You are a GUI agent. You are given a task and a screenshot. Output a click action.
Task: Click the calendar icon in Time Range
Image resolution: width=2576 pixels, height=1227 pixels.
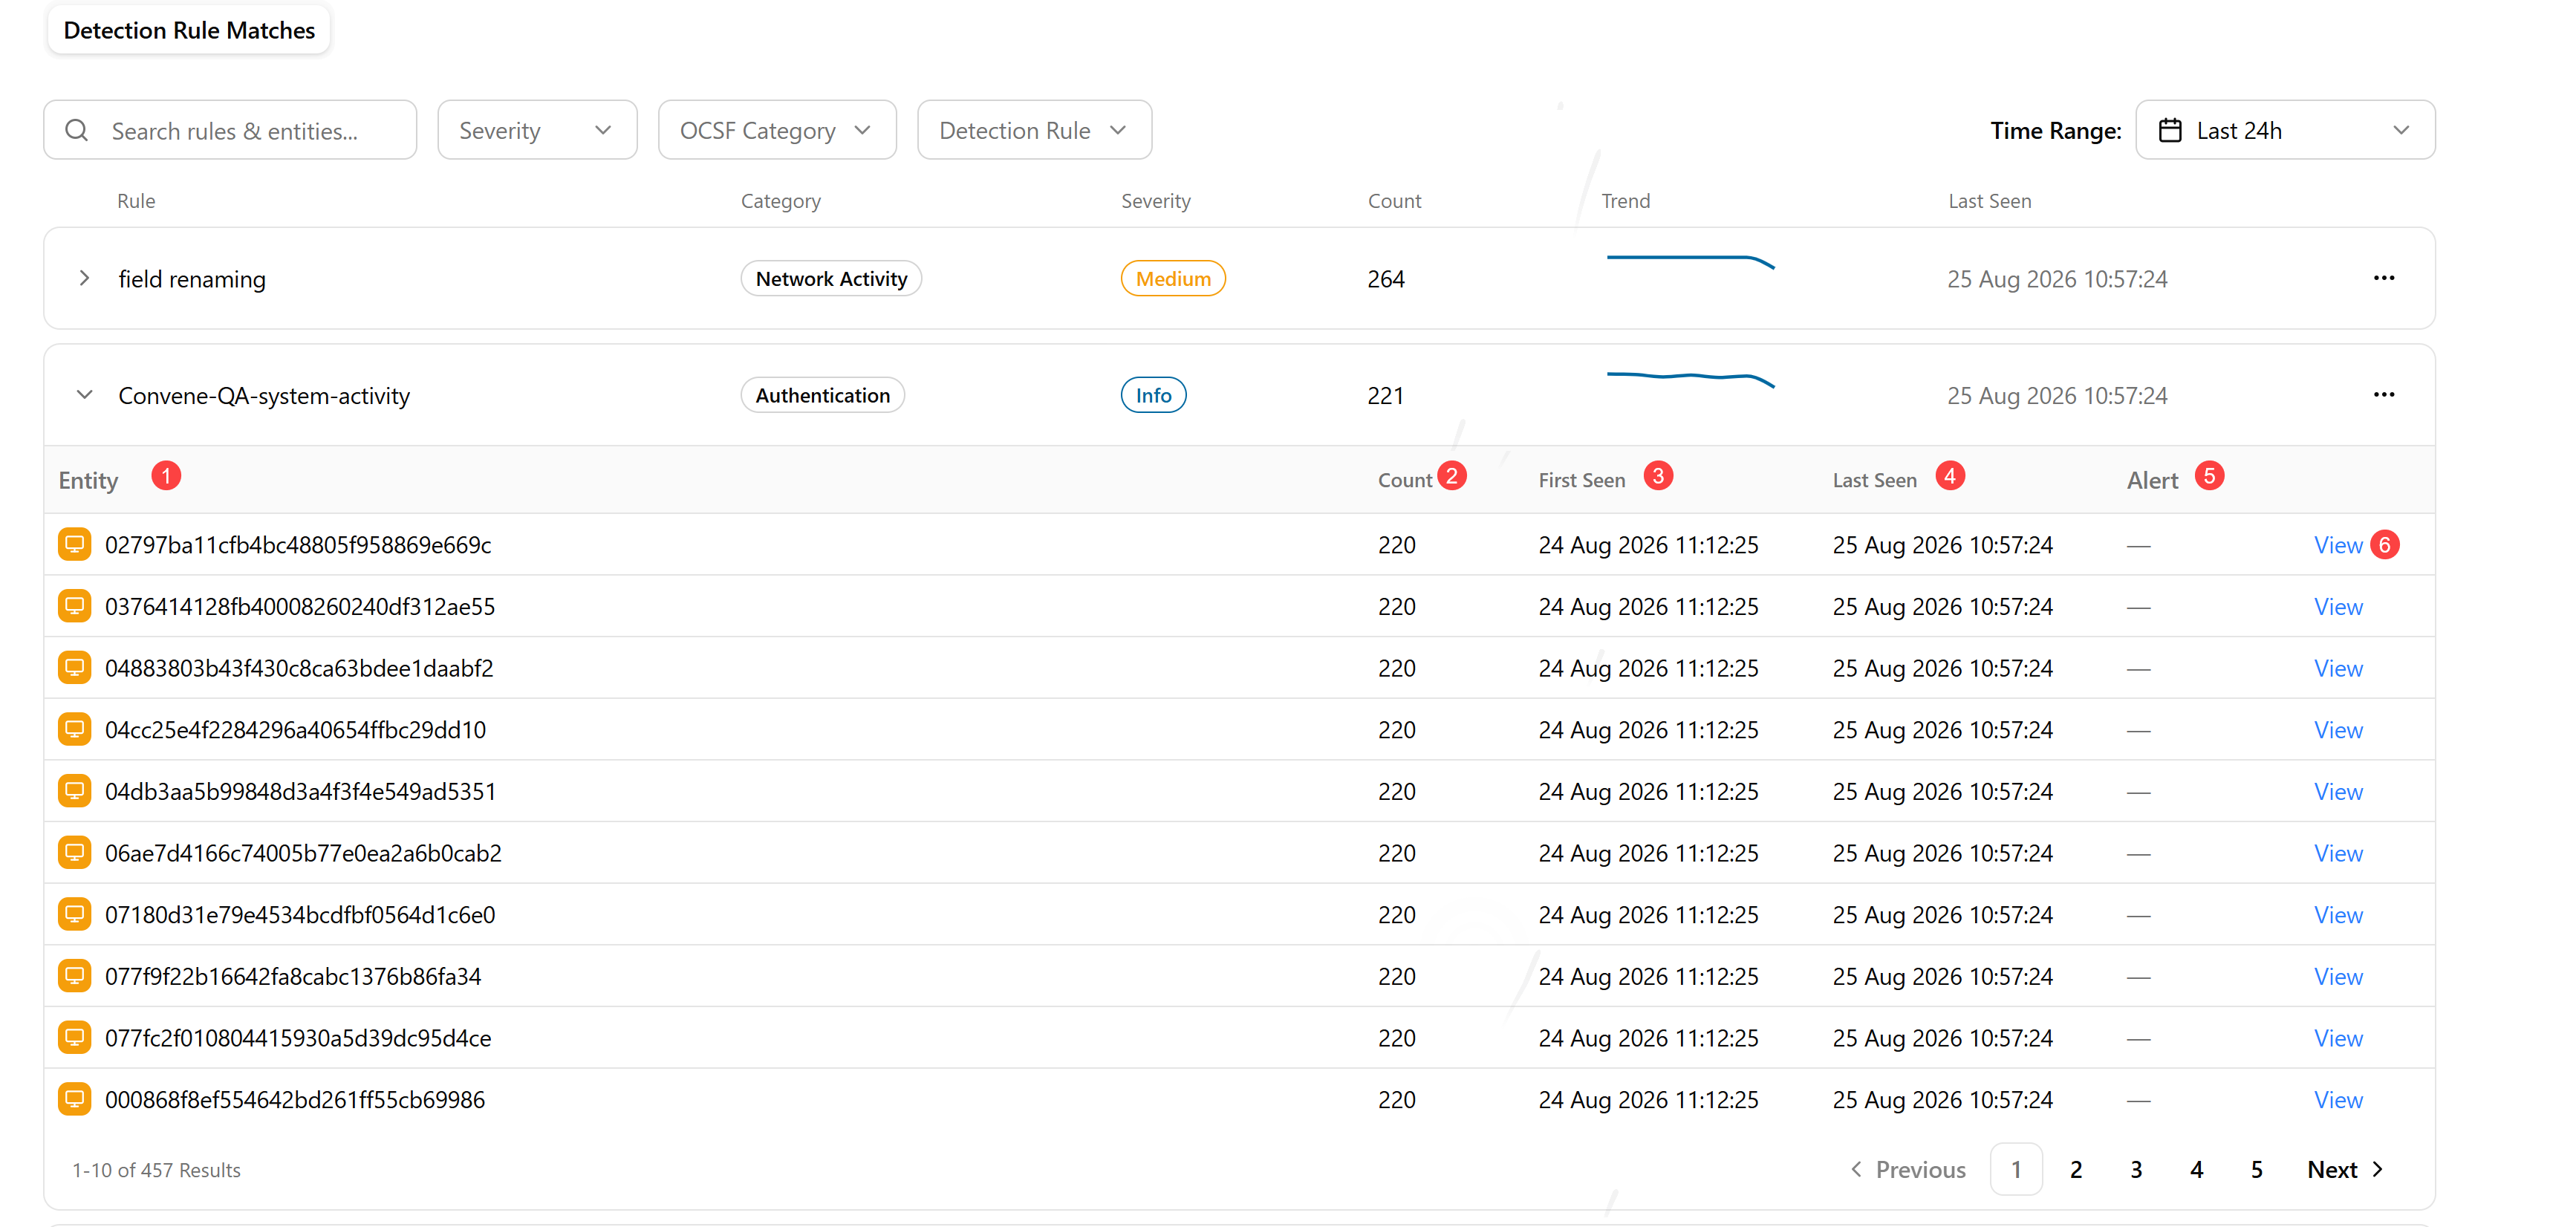pos(2170,130)
